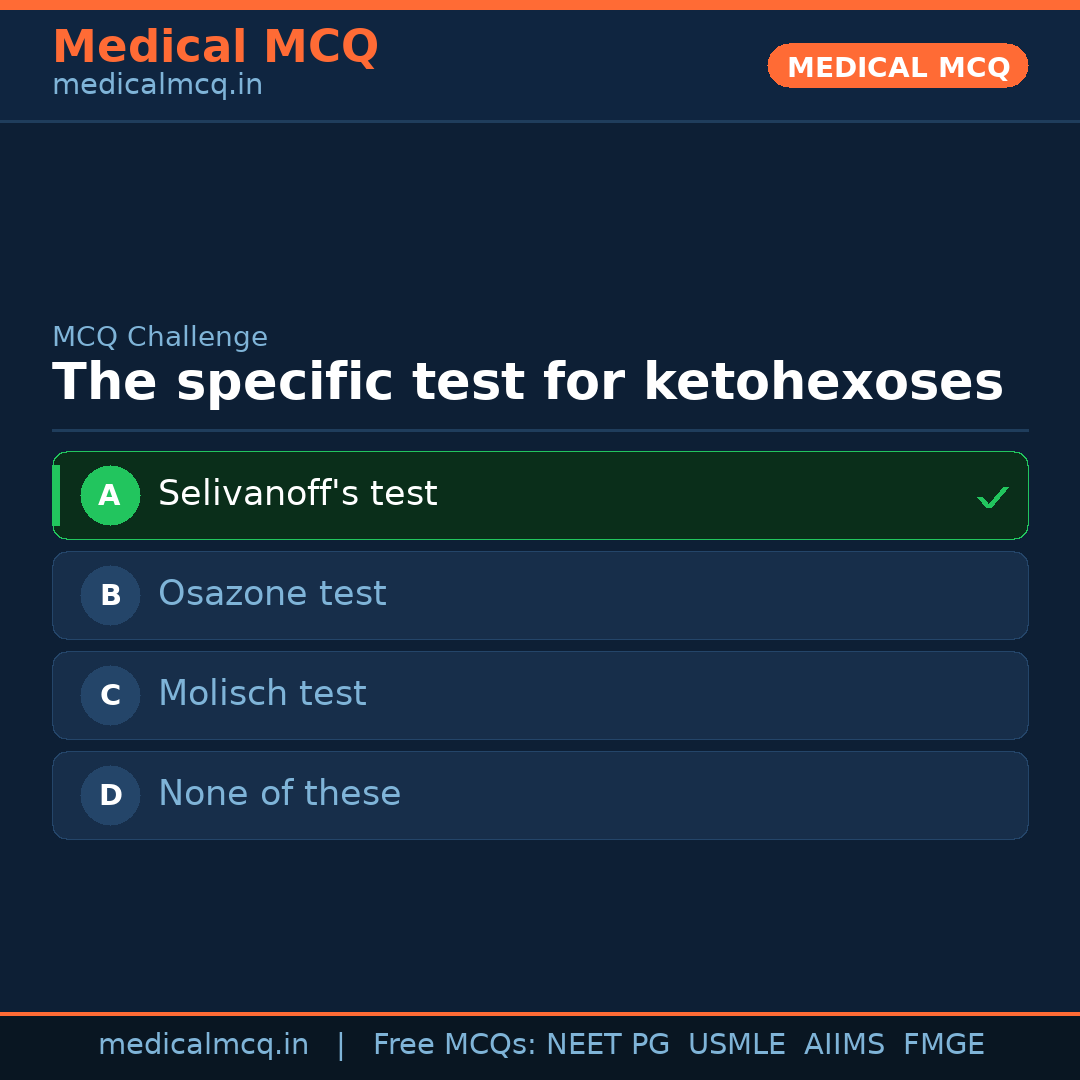Pick the "Molisch test" answer text
This screenshot has width=1080, height=1080.
[262, 694]
